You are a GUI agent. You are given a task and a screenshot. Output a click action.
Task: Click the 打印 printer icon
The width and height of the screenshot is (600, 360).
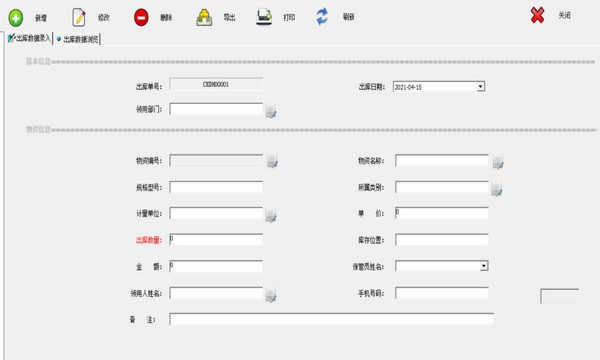point(264,17)
